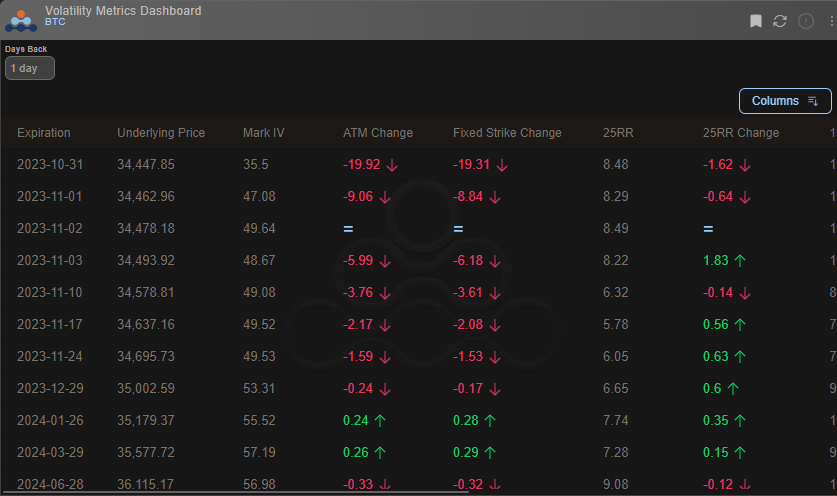Image resolution: width=837 pixels, height=496 pixels.
Task: Open the info alert circle icon
Action: click(x=806, y=21)
